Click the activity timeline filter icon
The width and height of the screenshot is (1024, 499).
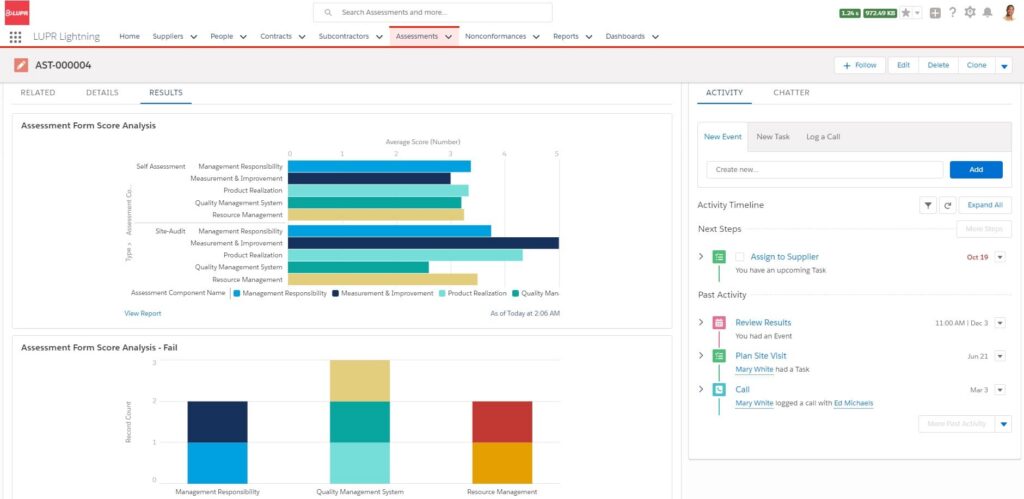(928, 205)
